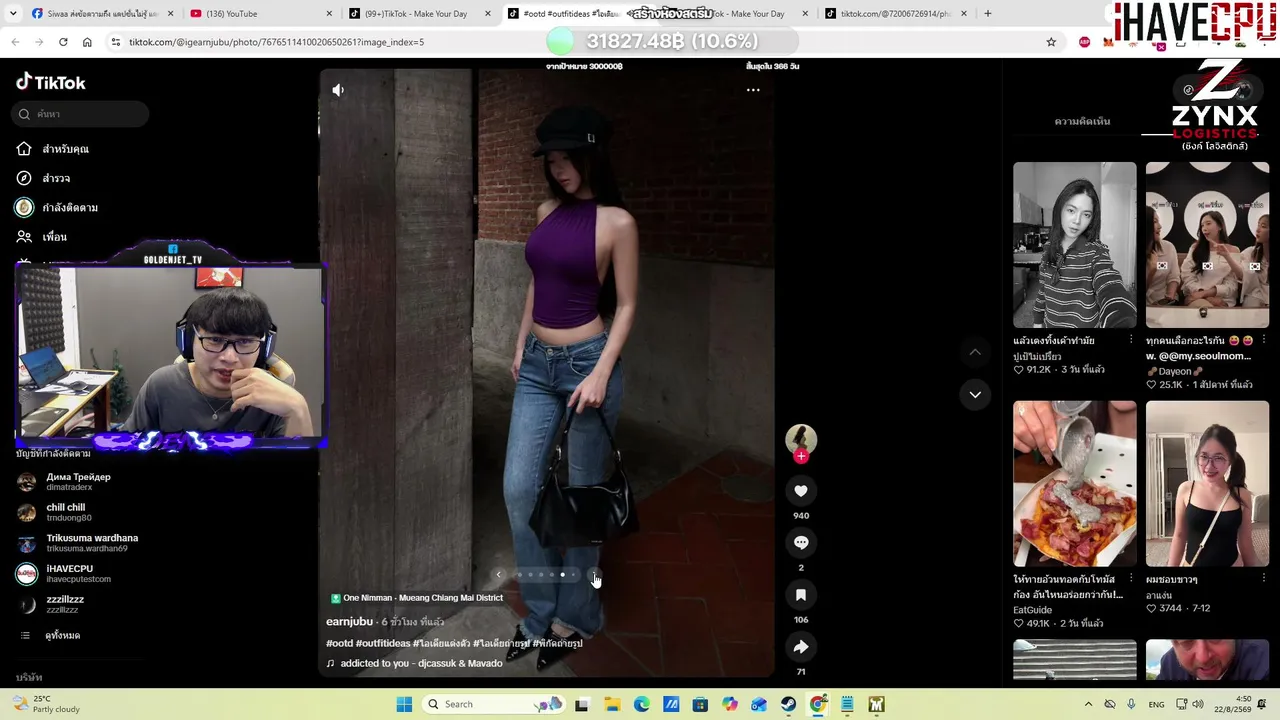
Task: Open followed account chill chill
Action: click(55, 512)
